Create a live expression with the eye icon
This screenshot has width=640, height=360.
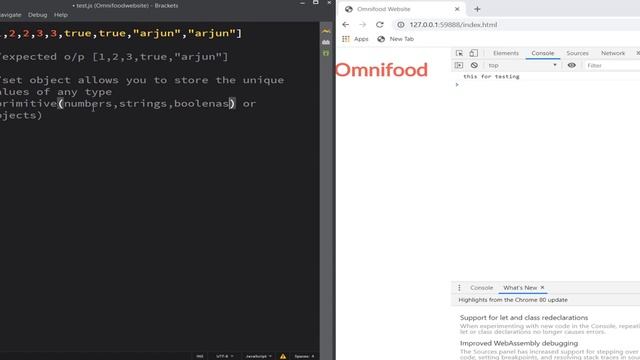(571, 65)
